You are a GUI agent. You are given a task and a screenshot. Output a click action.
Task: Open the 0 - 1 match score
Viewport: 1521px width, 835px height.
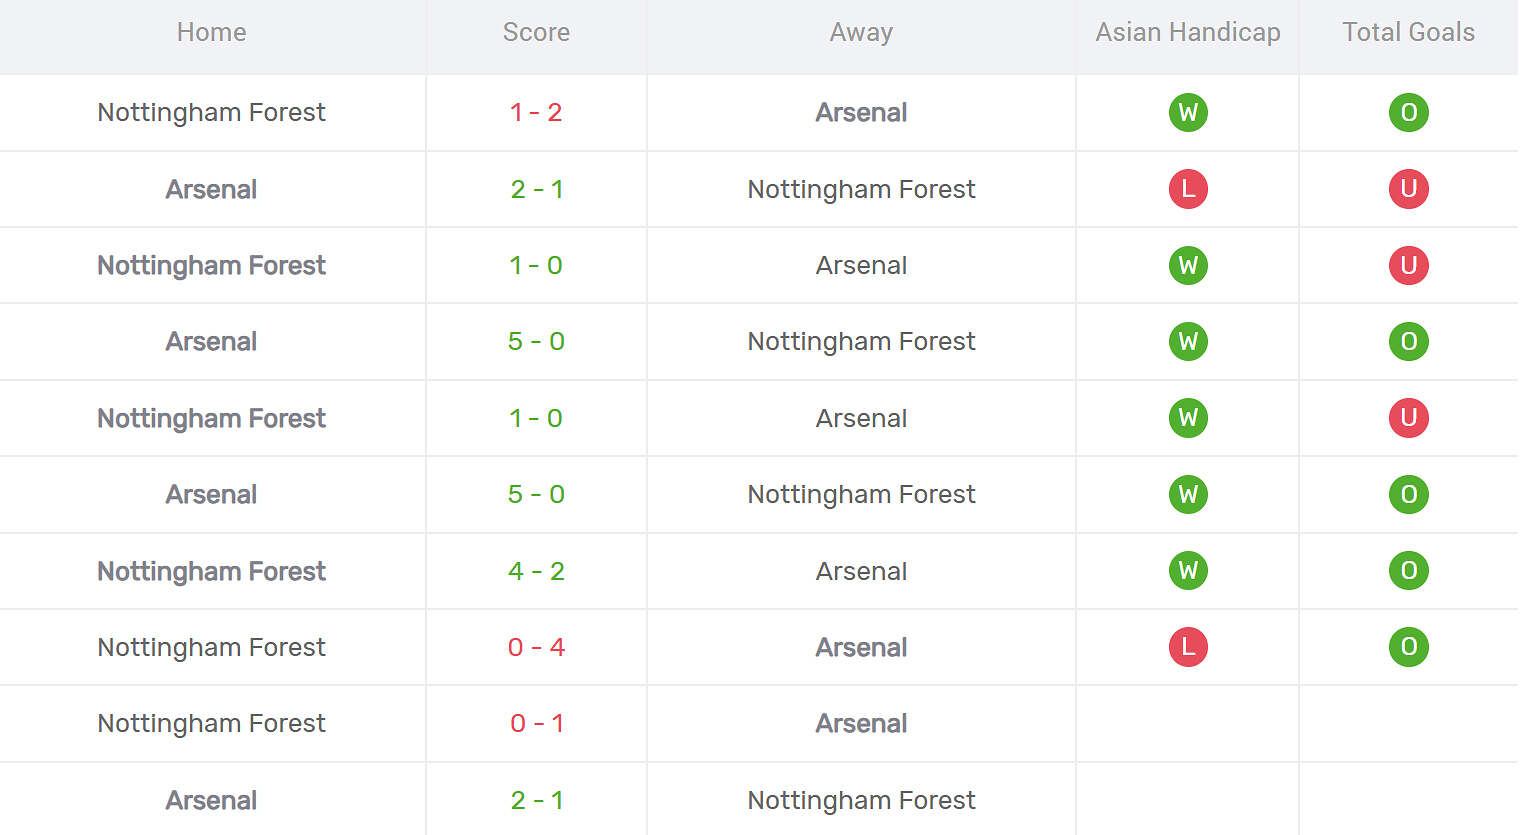point(536,723)
